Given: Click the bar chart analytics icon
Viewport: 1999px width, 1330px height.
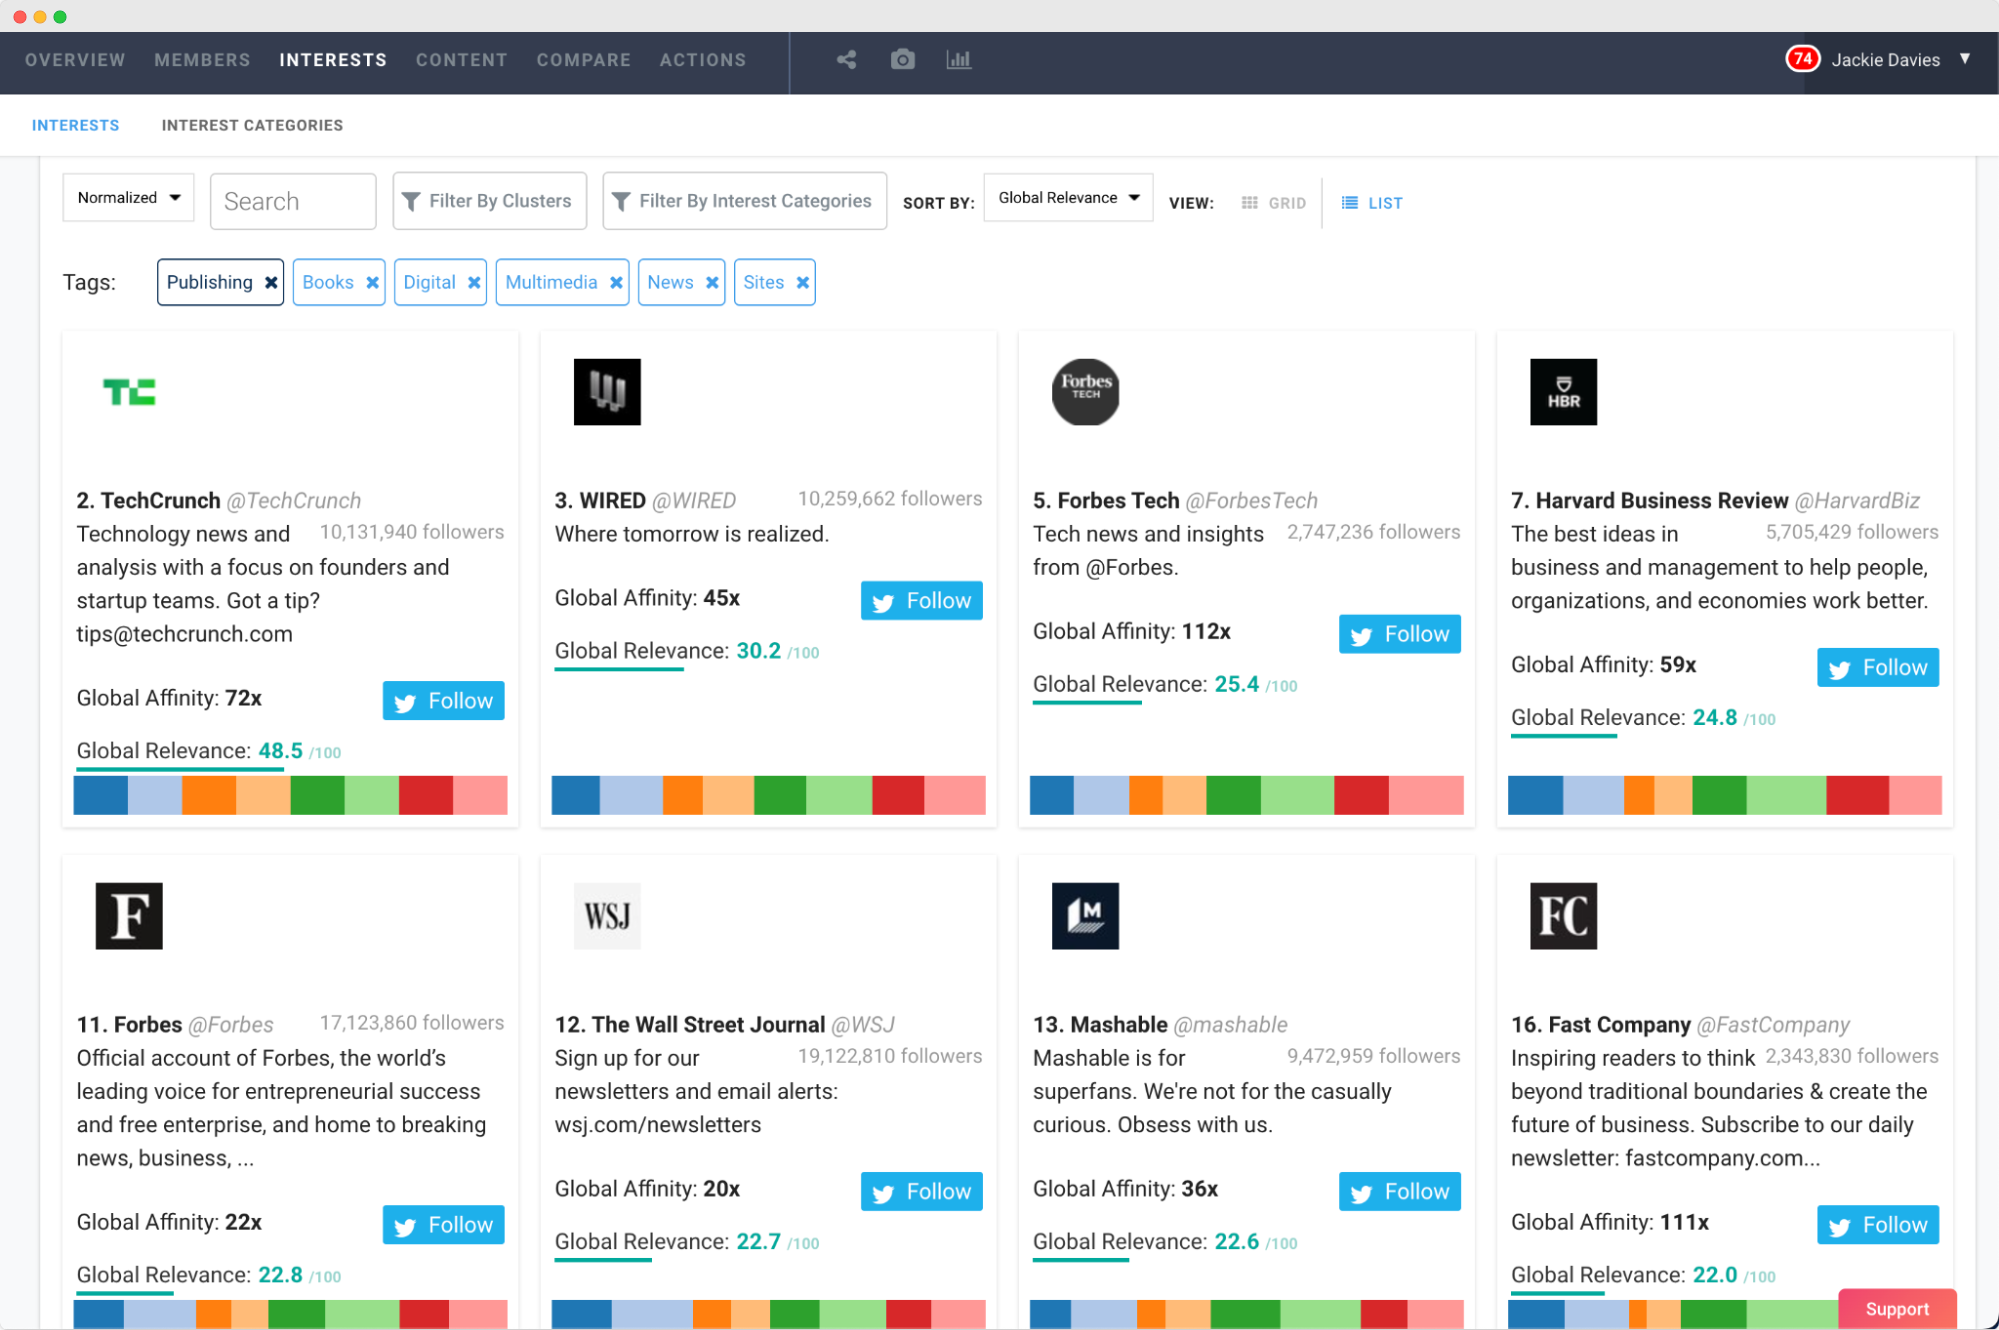Looking at the screenshot, I should click(x=957, y=58).
